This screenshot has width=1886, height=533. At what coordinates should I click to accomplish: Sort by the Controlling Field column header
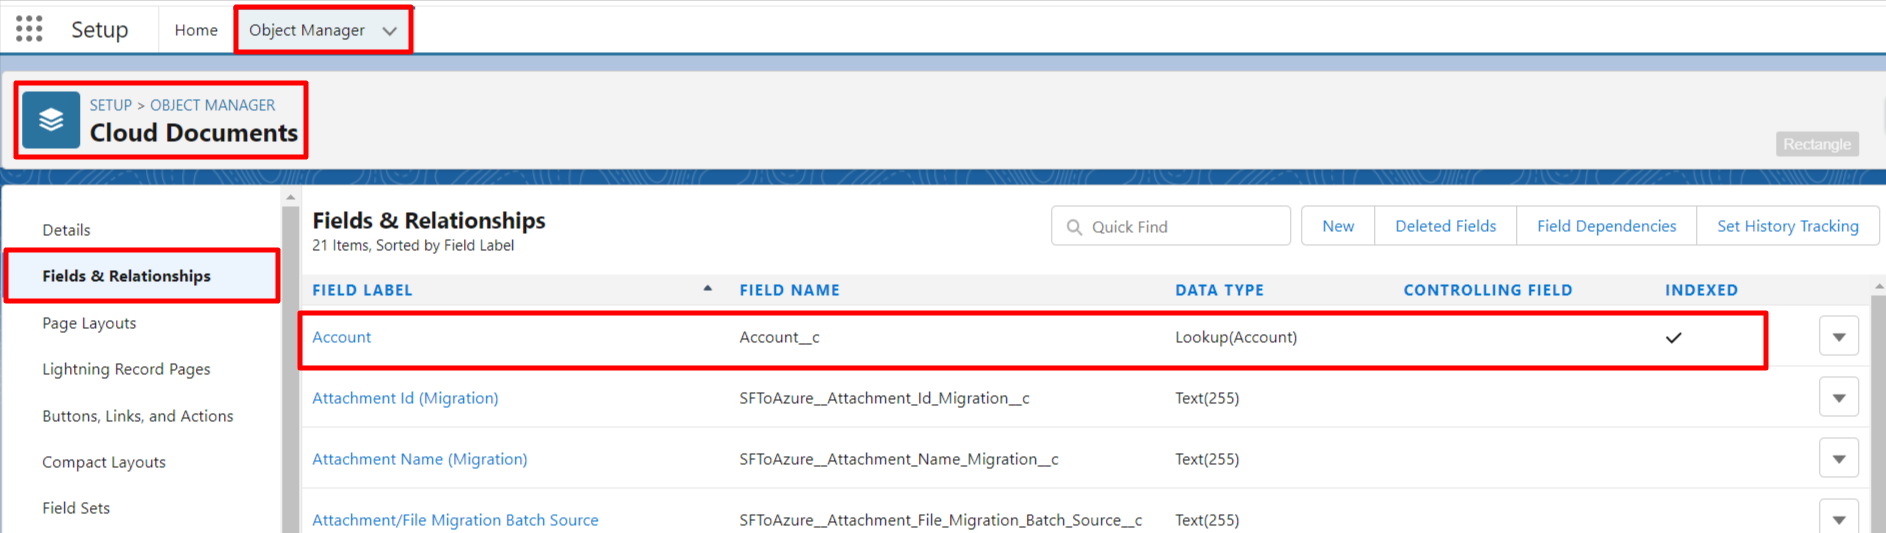1488,290
